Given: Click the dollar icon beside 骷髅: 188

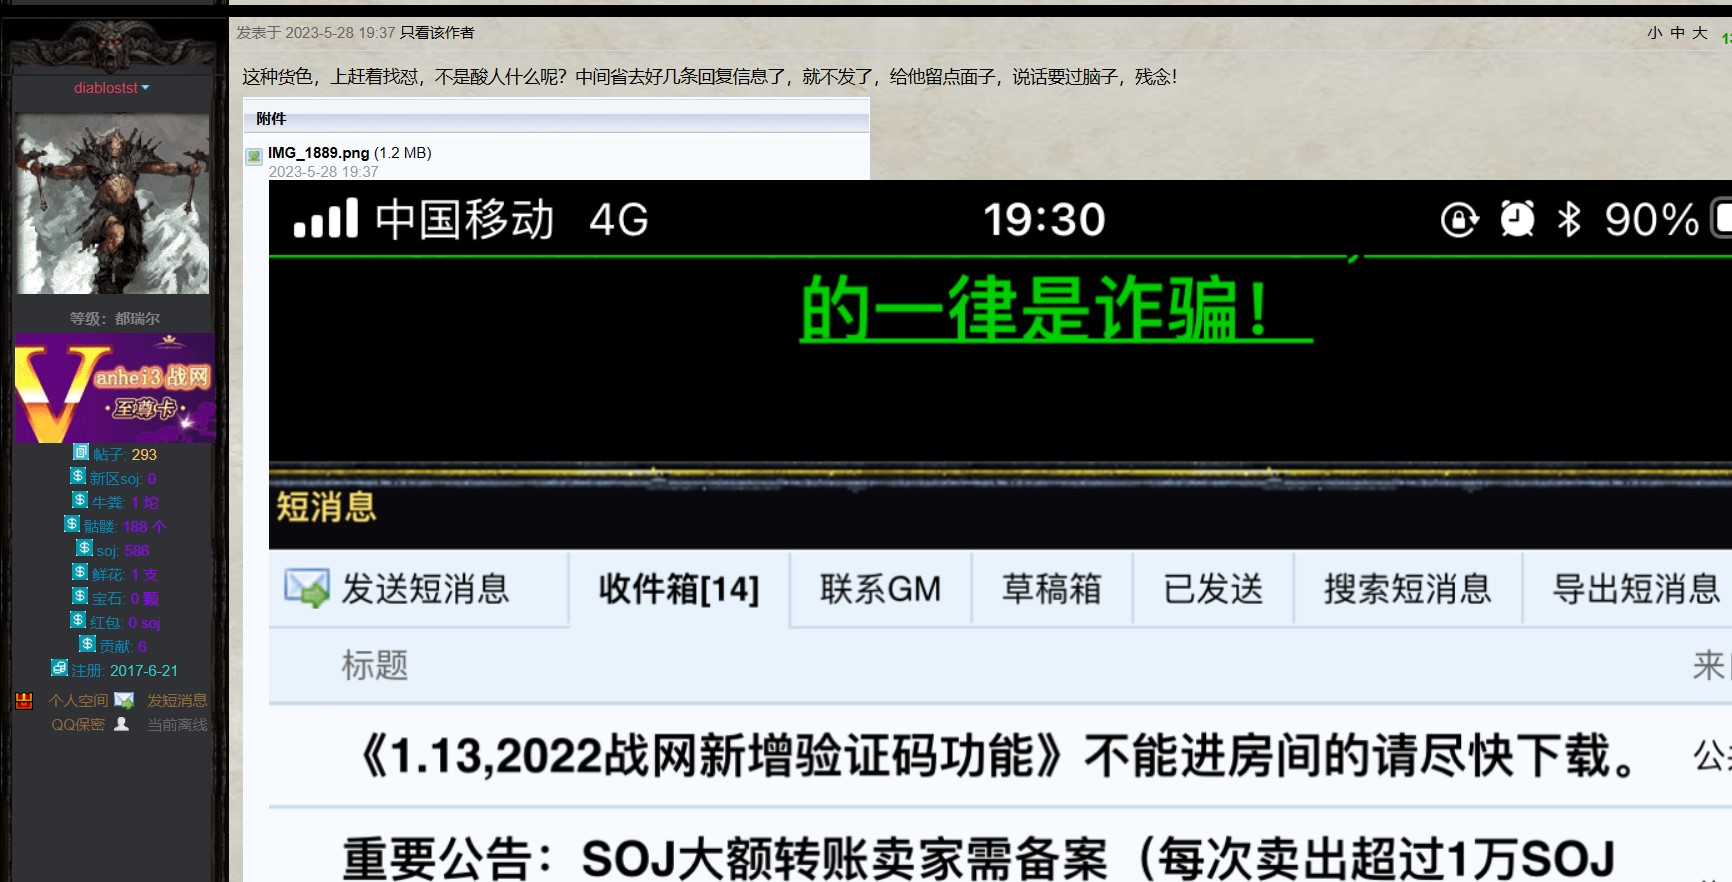Looking at the screenshot, I should coord(72,525).
